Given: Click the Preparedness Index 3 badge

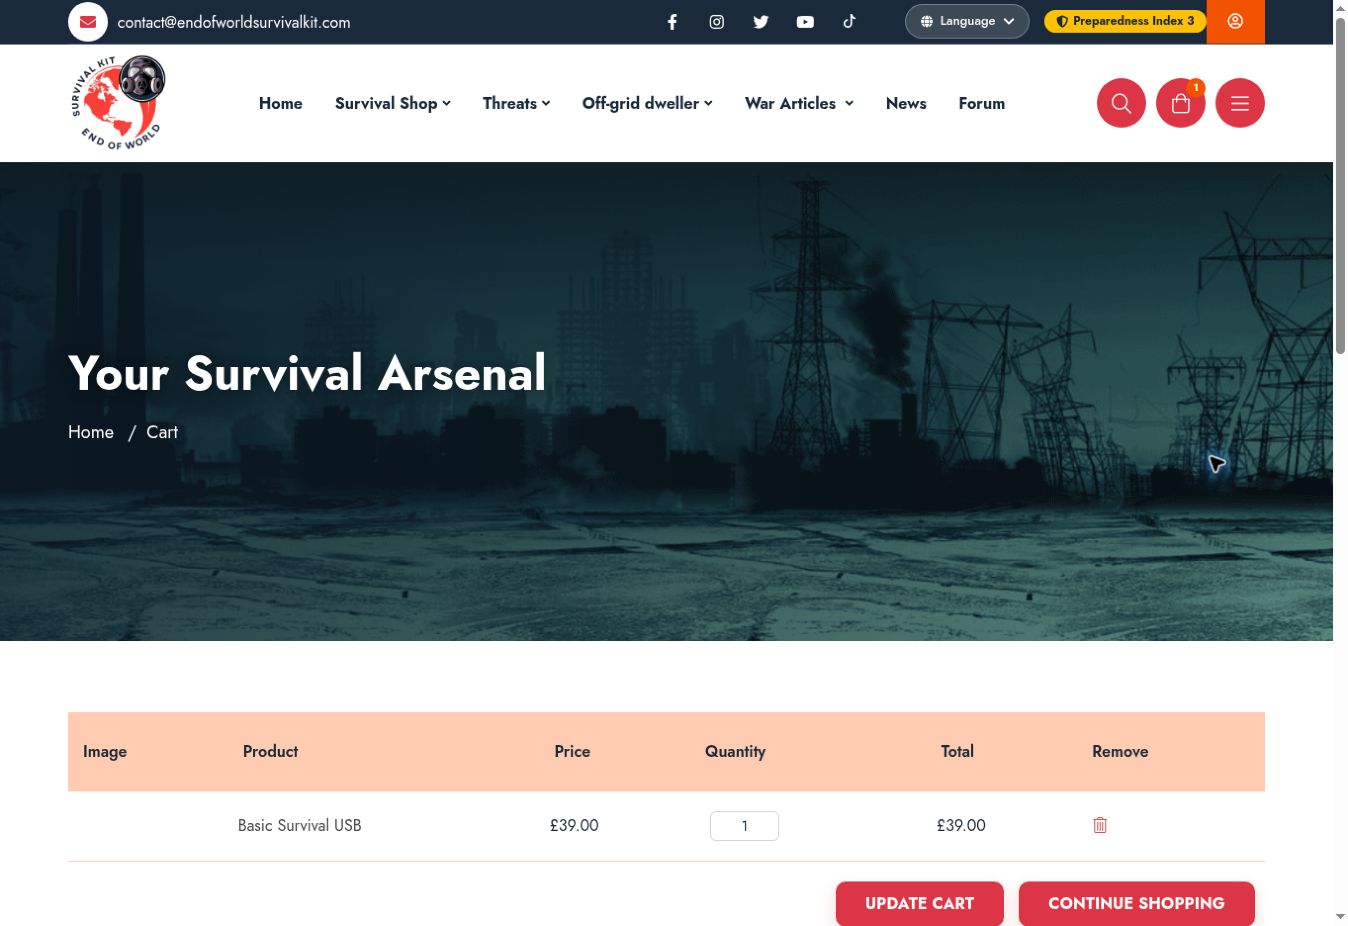Looking at the screenshot, I should coord(1125,21).
